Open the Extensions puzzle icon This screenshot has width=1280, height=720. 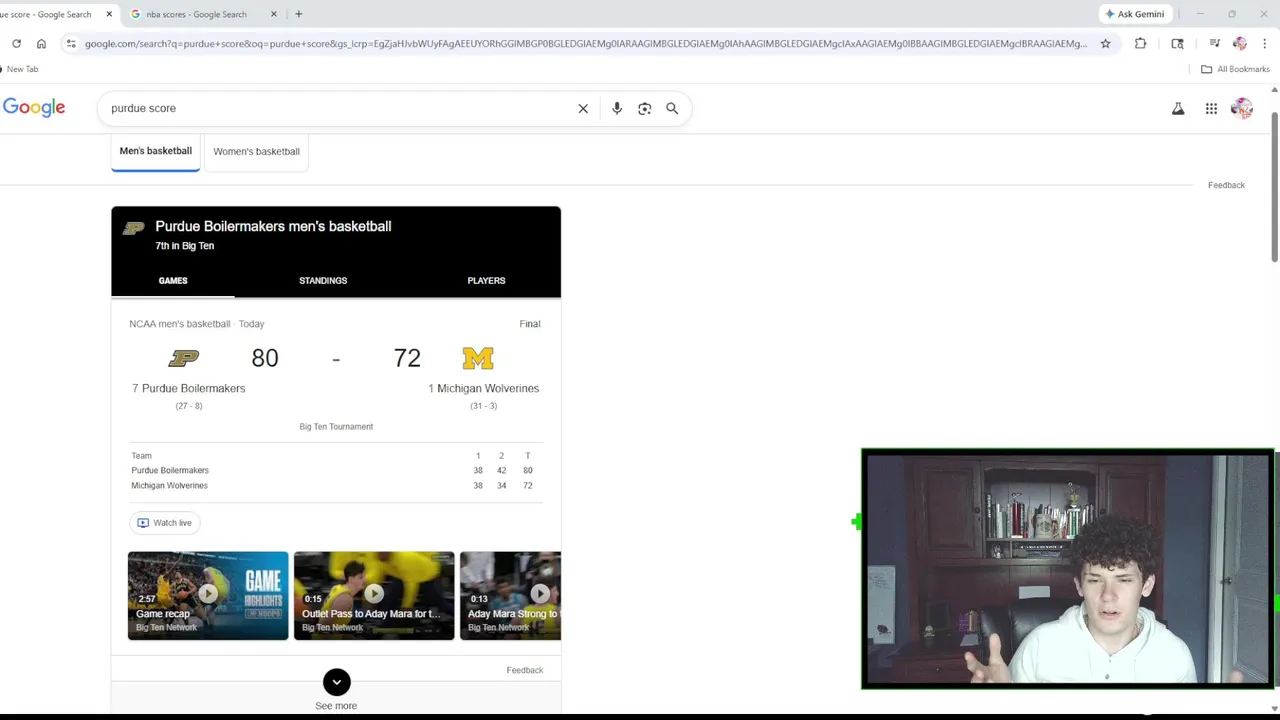point(1140,43)
